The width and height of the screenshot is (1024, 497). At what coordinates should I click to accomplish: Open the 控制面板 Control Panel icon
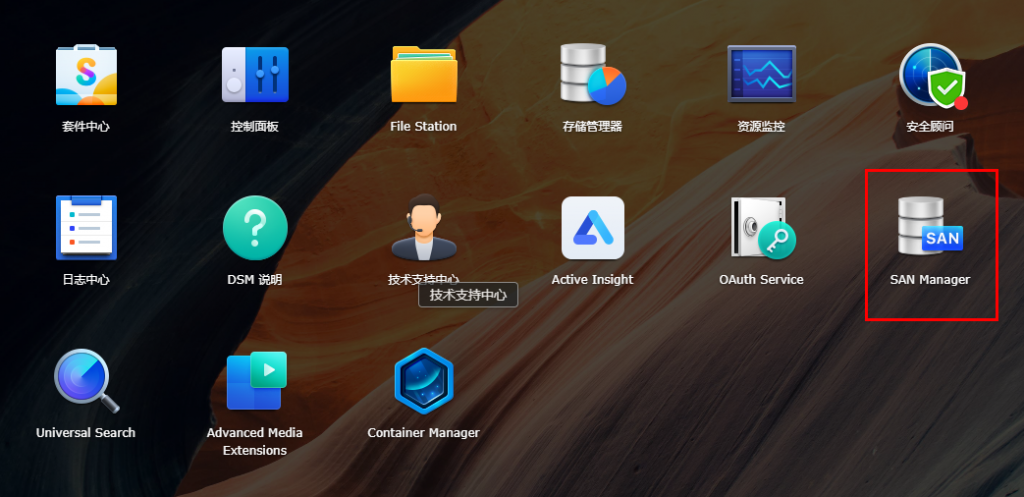click(255, 74)
